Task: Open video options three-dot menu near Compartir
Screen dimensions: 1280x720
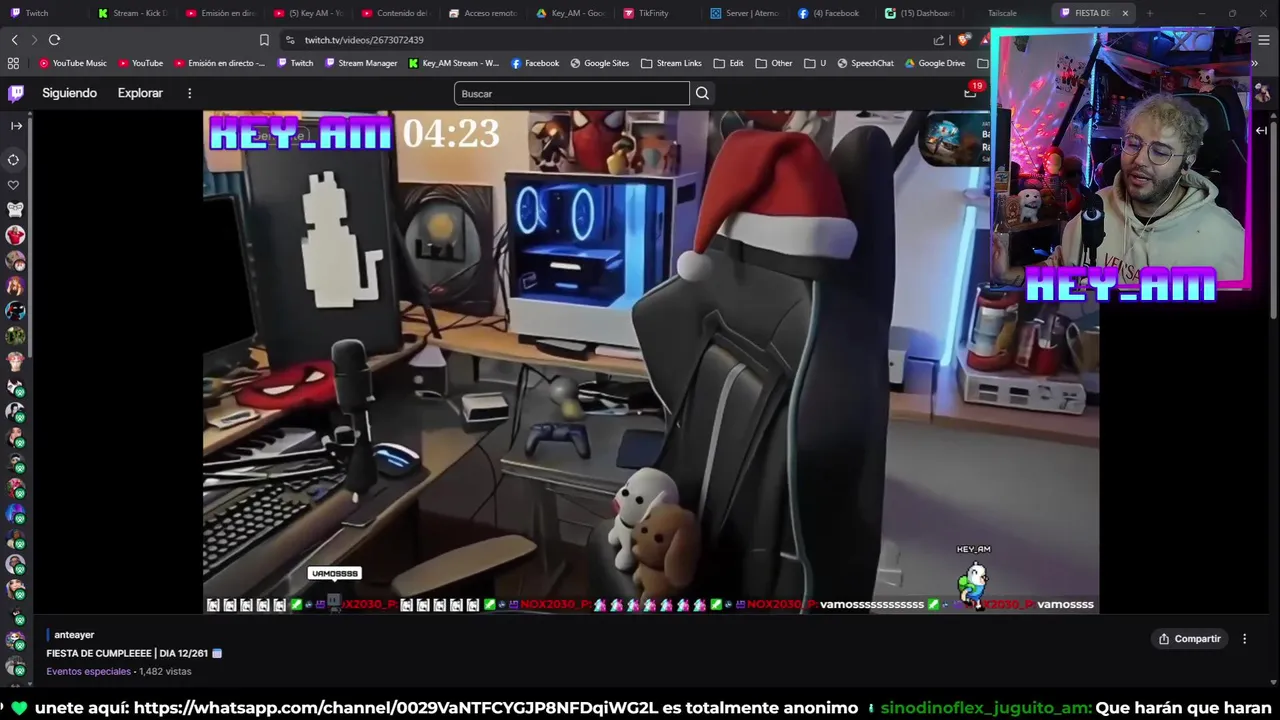Action: pyautogui.click(x=1244, y=639)
